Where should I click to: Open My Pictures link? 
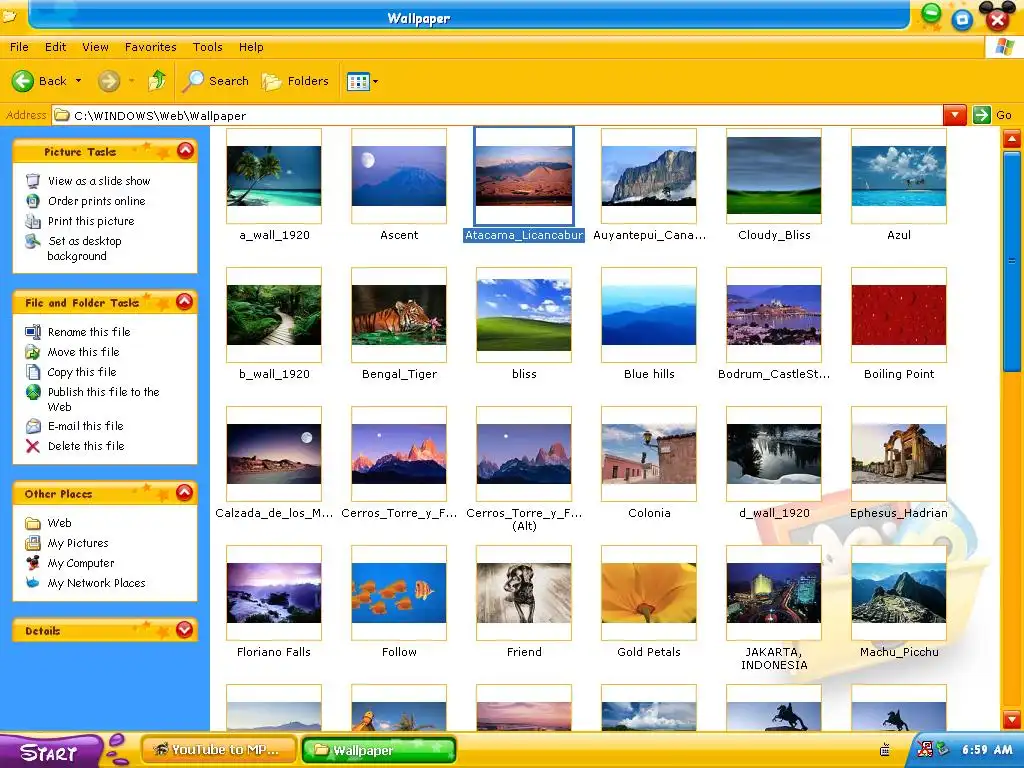click(78, 543)
